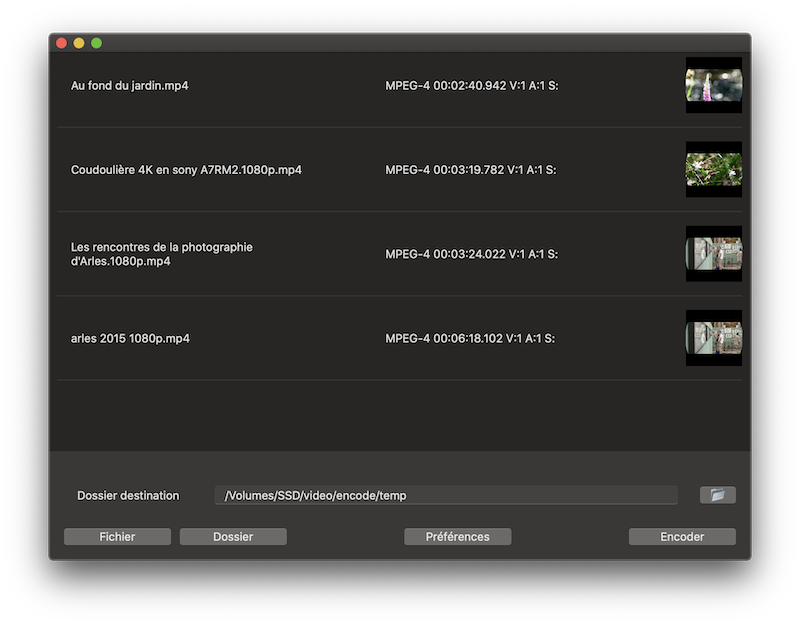This screenshot has width=800, height=625.
Task: Click the Dossier button to add folder
Action: (233, 537)
